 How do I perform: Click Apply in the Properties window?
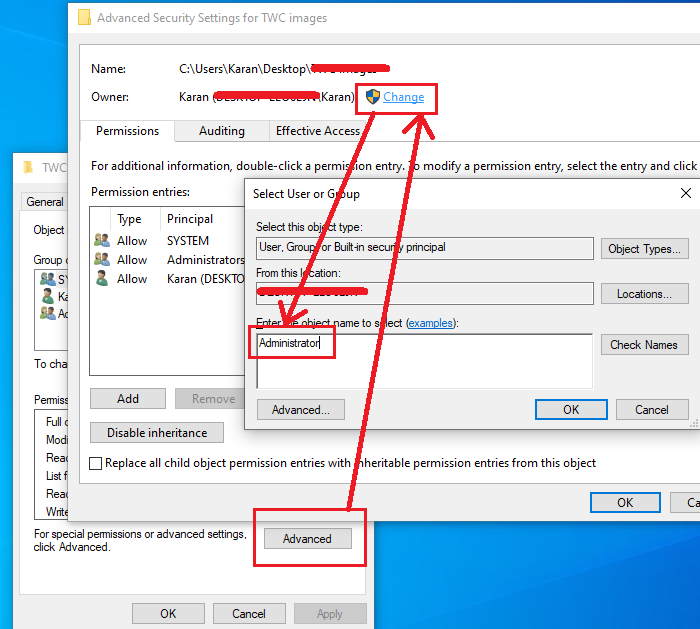(330, 614)
